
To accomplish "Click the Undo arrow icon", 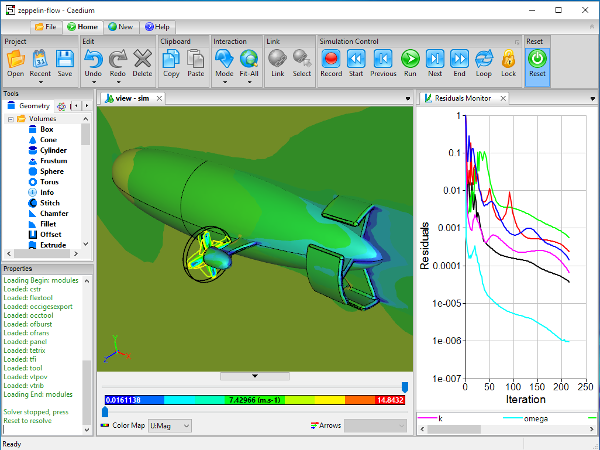I will coord(93,62).
